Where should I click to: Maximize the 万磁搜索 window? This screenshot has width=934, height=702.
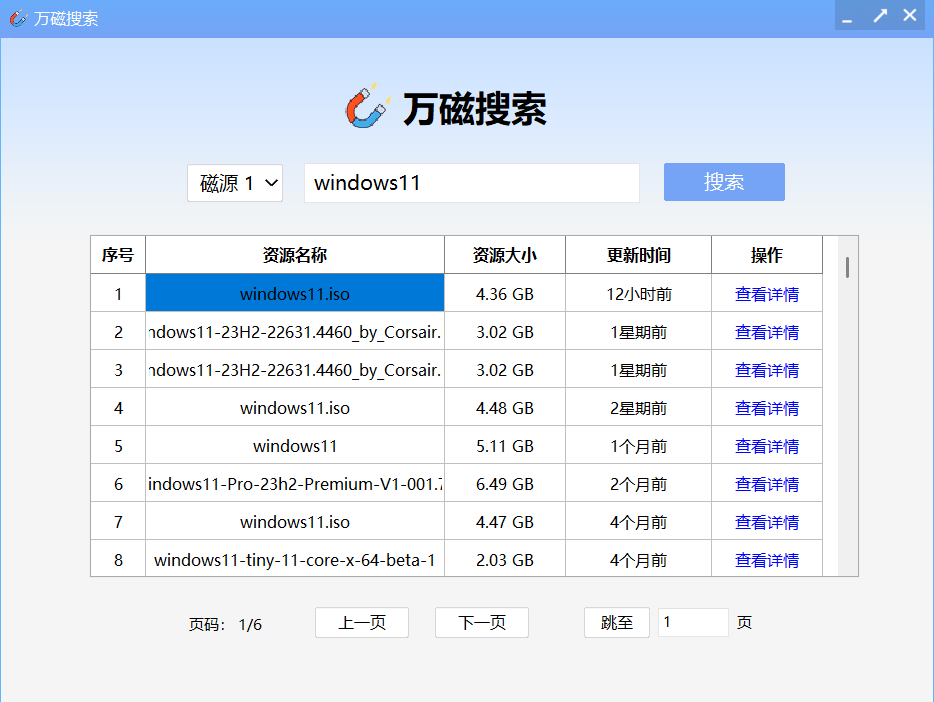click(x=880, y=16)
